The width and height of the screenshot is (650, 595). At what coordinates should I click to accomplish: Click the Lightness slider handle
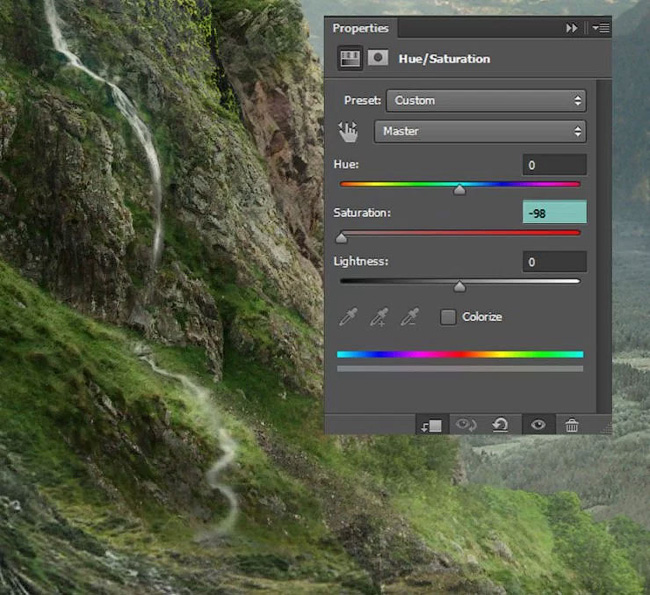tap(459, 287)
